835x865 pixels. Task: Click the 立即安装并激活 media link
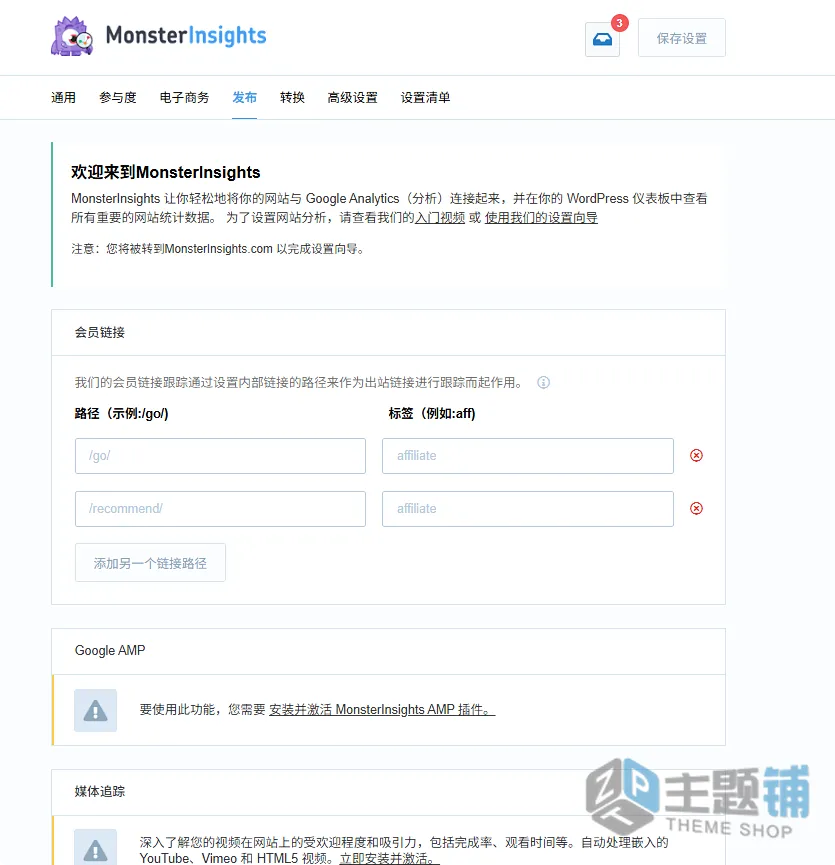click(x=389, y=858)
